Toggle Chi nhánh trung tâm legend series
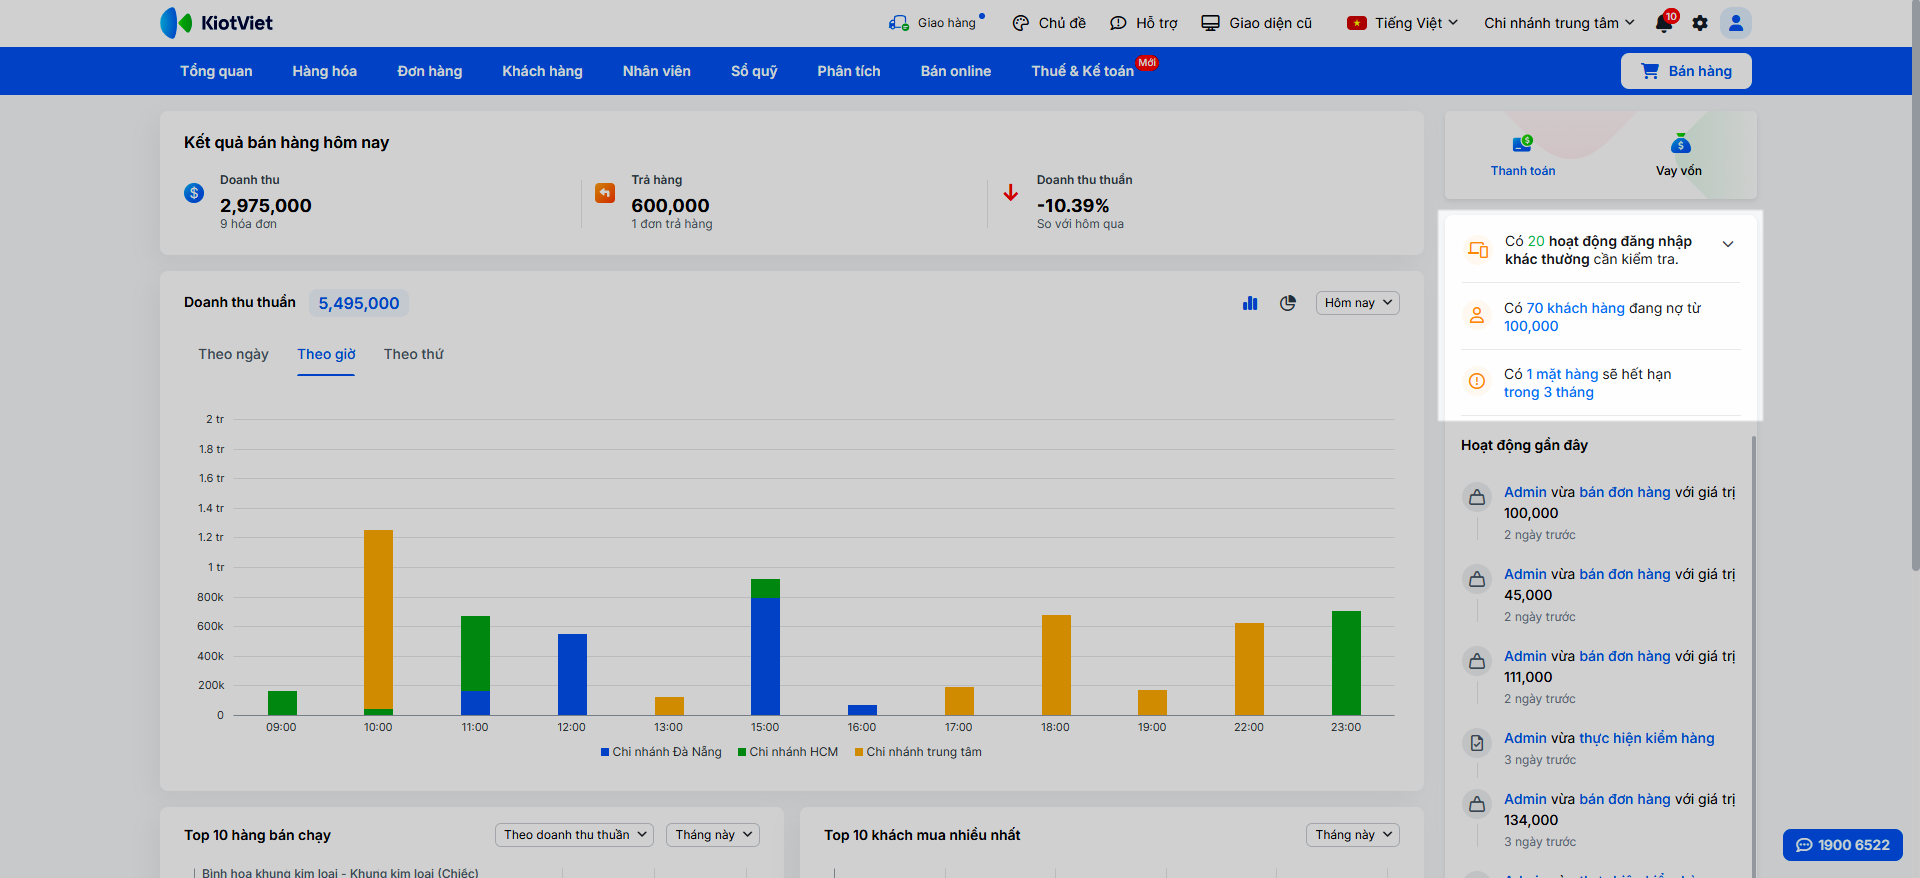The height and width of the screenshot is (878, 1920). (x=918, y=752)
